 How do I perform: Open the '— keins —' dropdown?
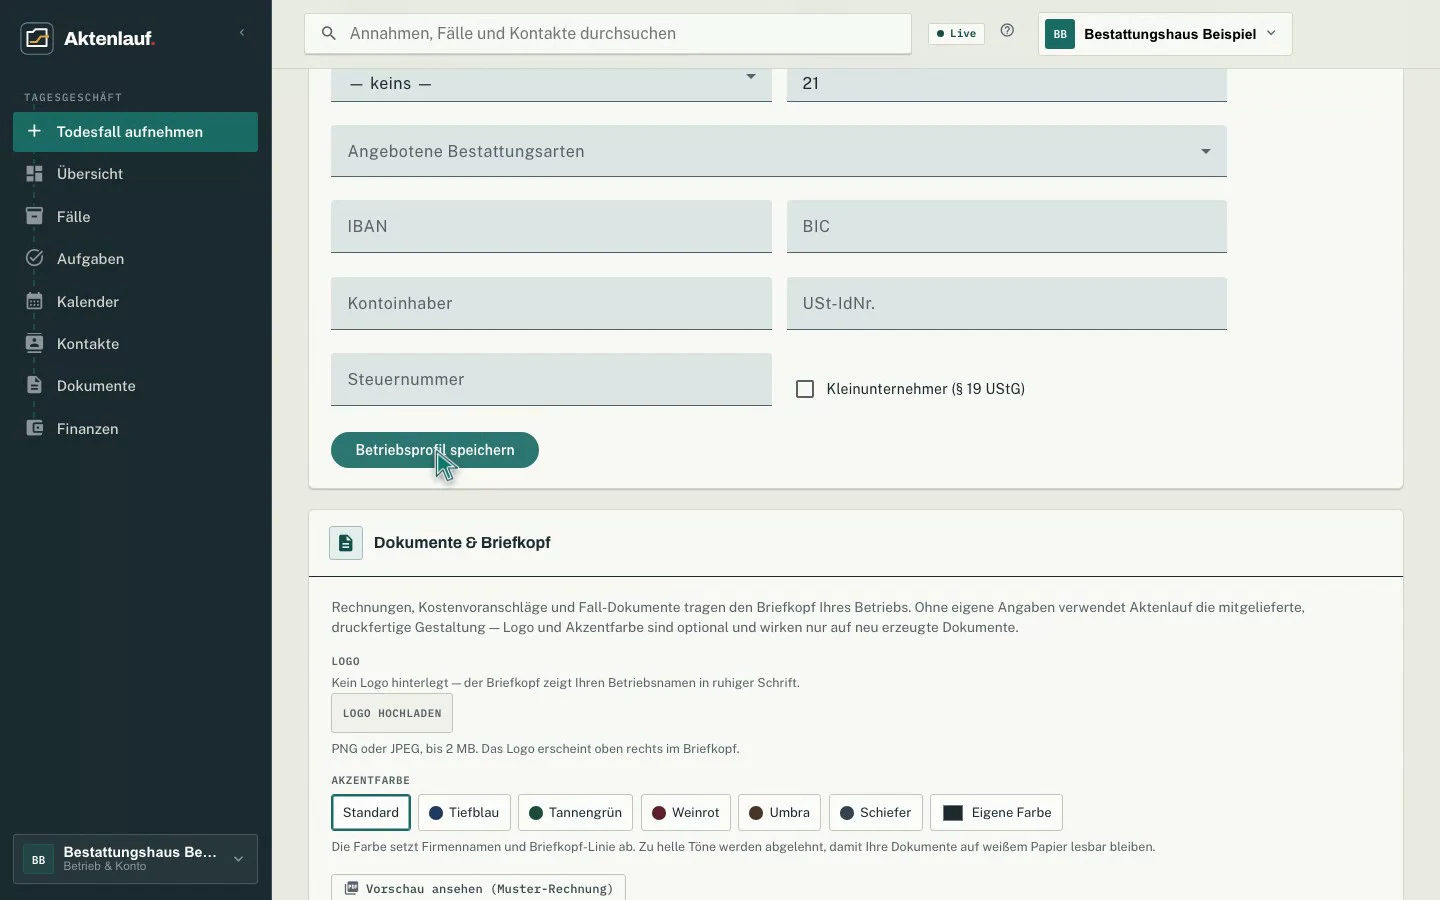coord(551,84)
